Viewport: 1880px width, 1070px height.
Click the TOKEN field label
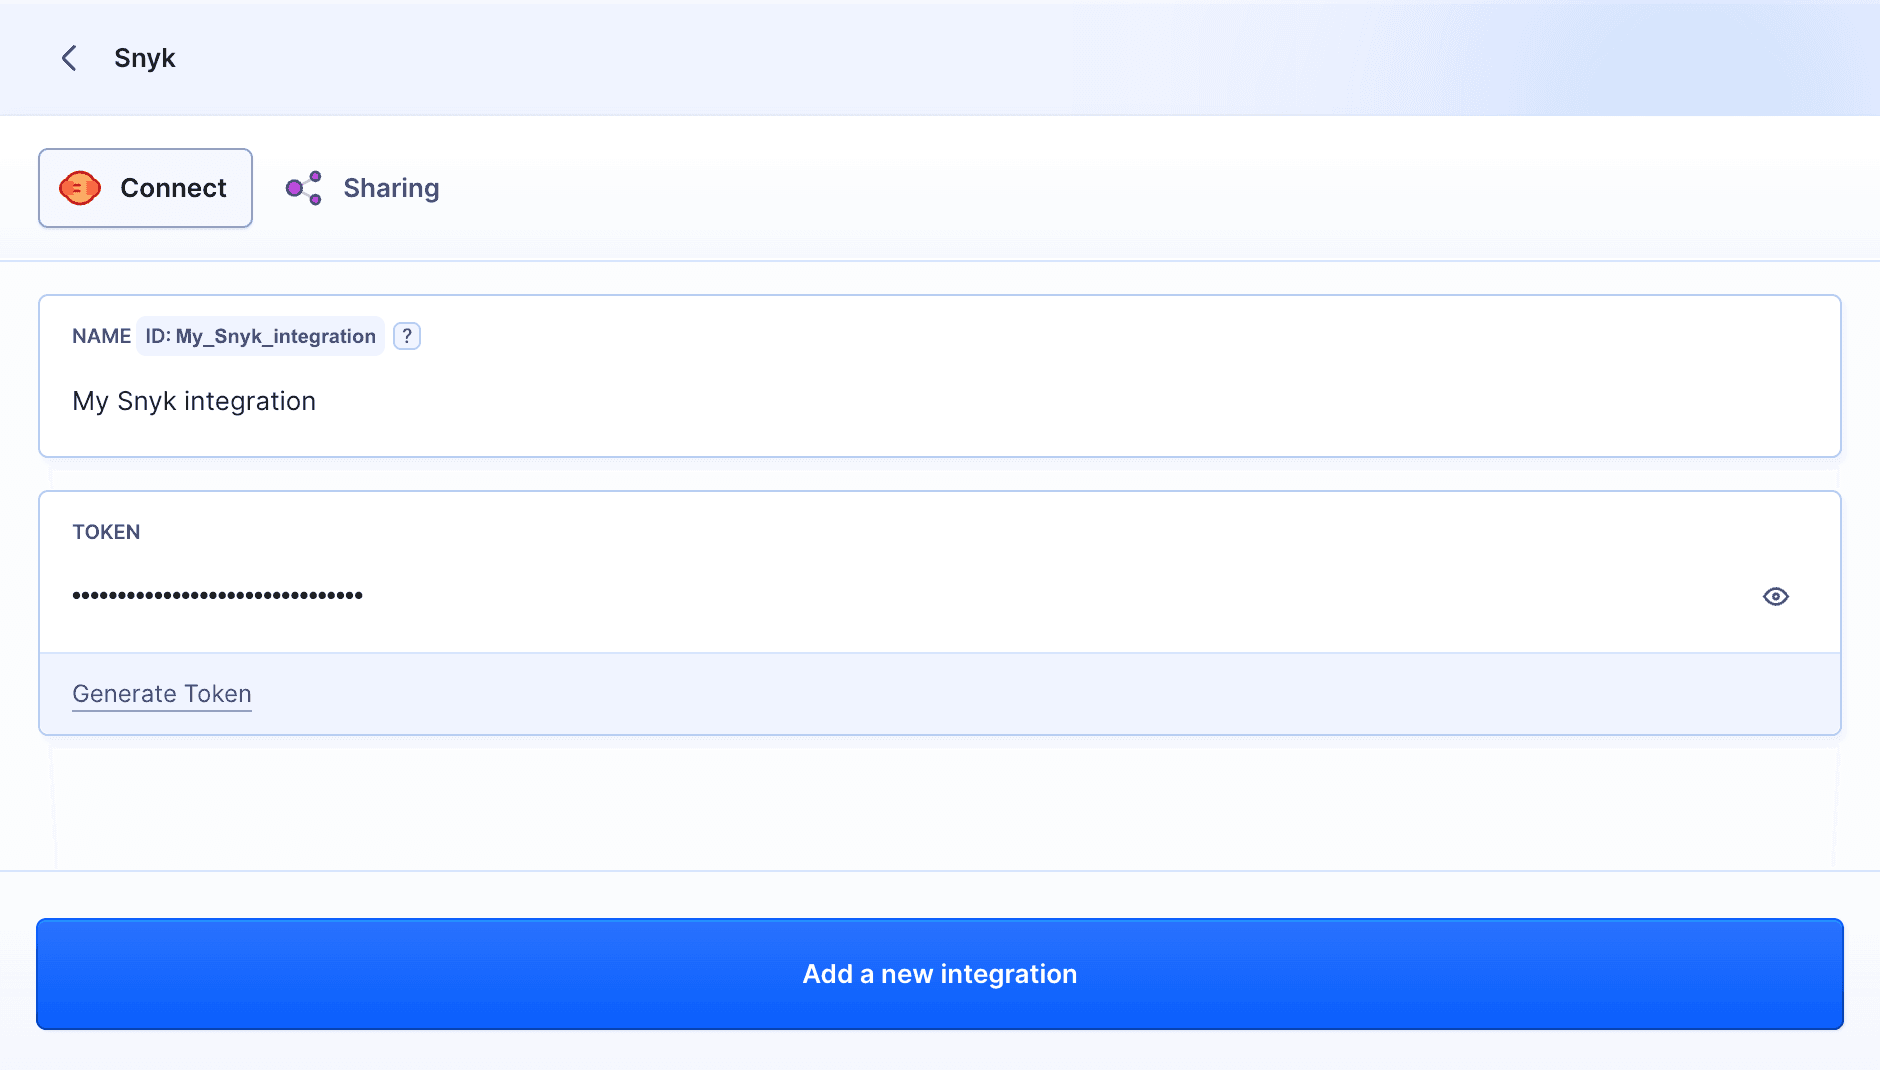[106, 532]
